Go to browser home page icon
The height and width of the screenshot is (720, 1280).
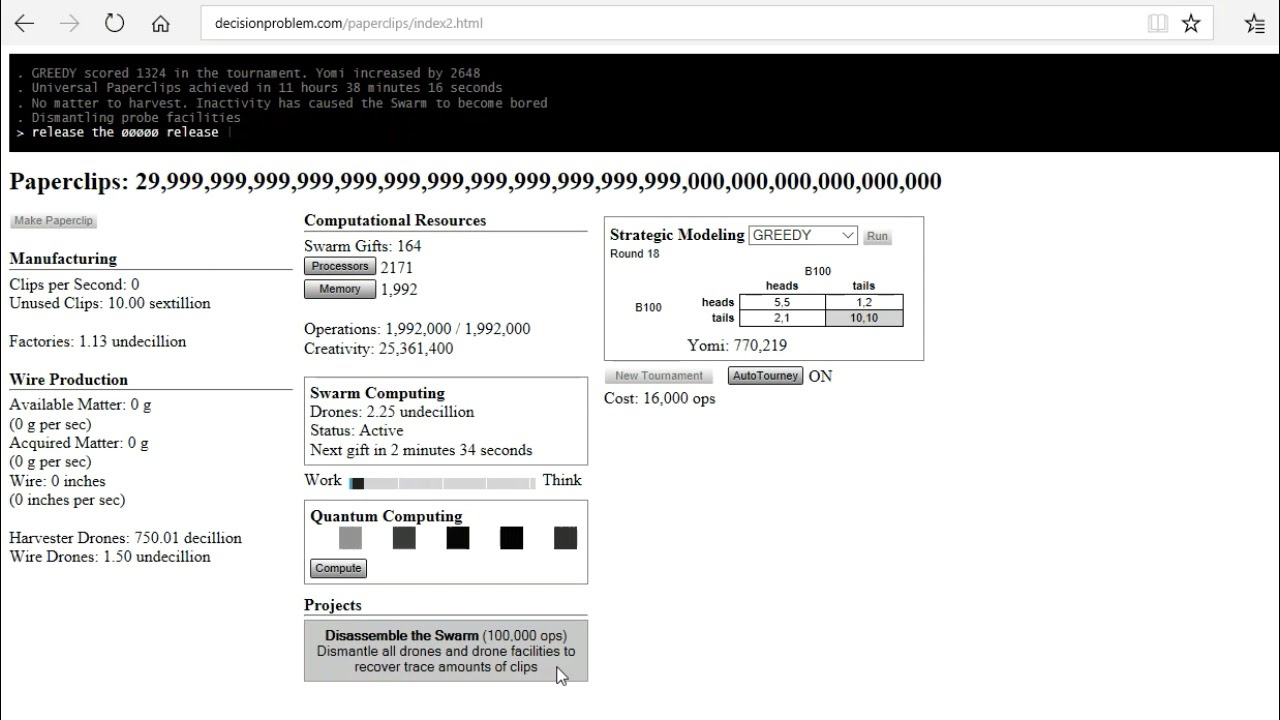coord(160,23)
